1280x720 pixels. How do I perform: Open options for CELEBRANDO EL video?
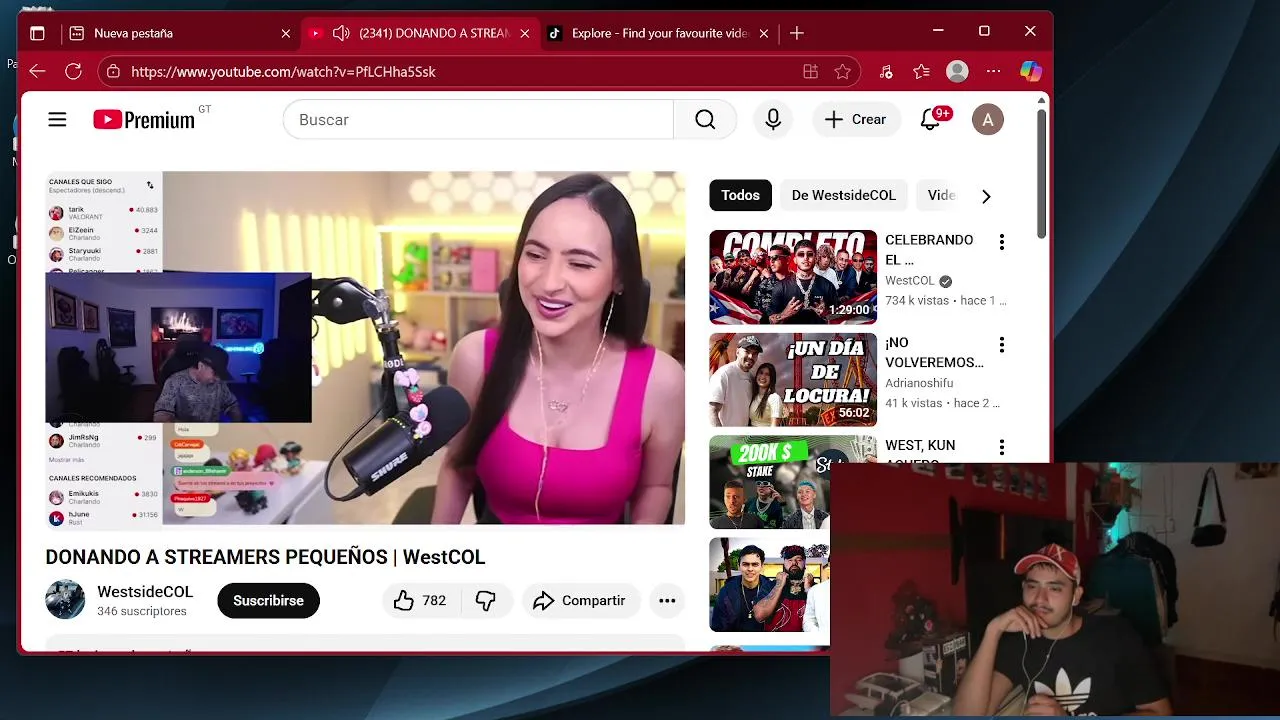(x=1001, y=242)
